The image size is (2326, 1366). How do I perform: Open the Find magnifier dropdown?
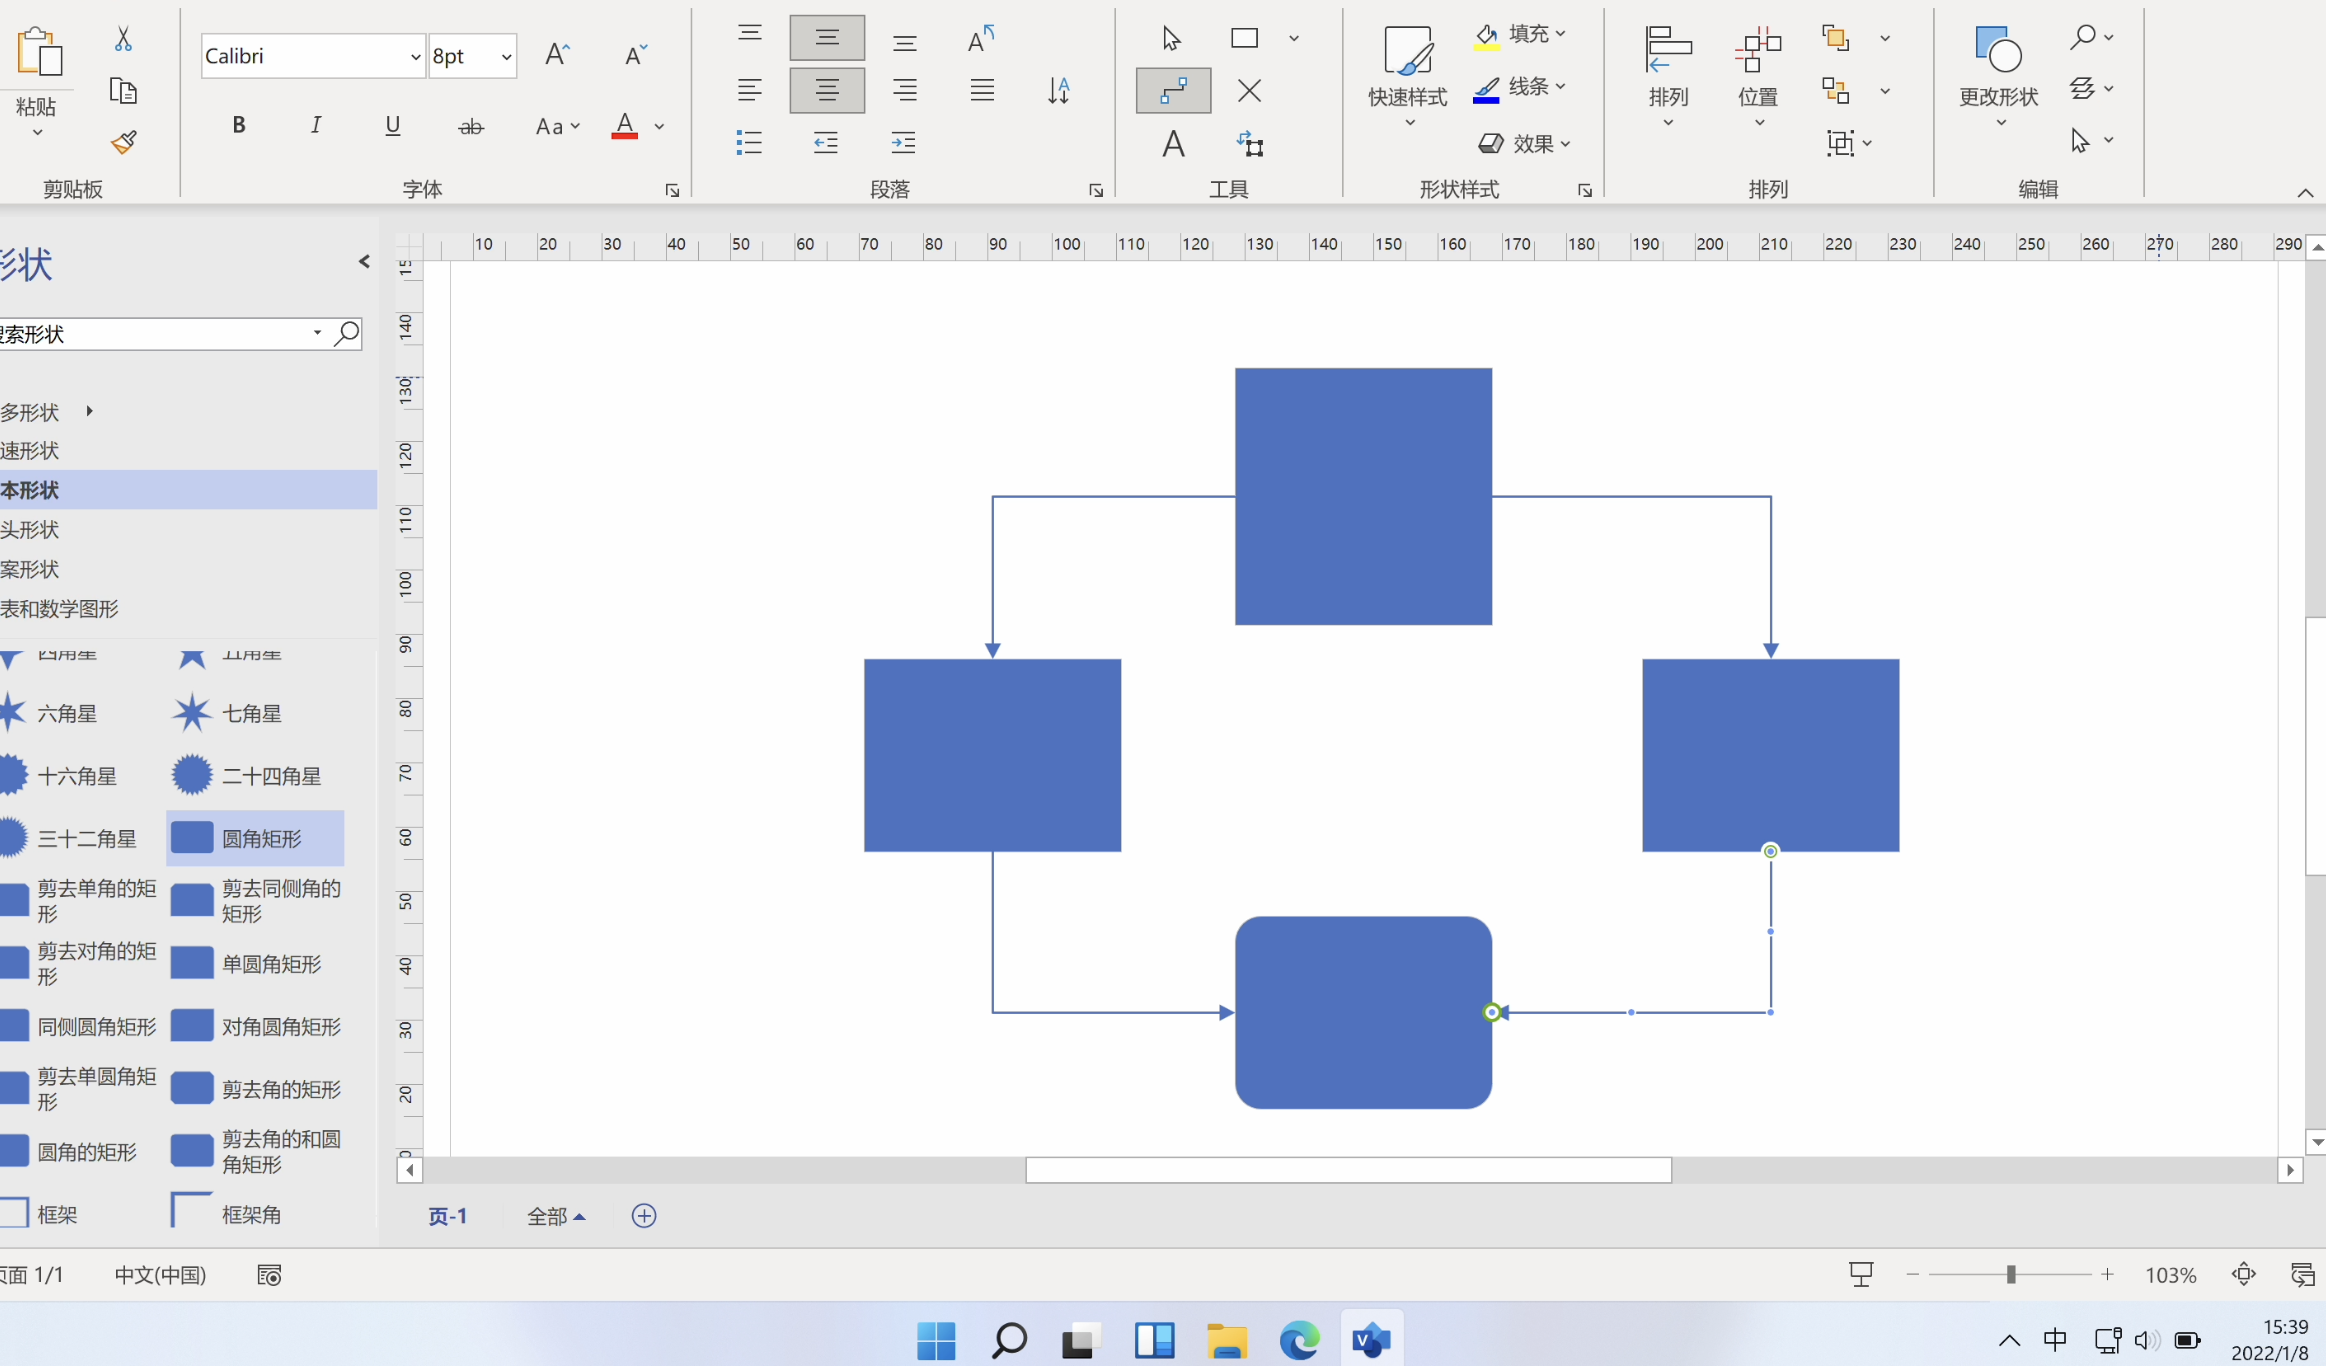(2091, 37)
